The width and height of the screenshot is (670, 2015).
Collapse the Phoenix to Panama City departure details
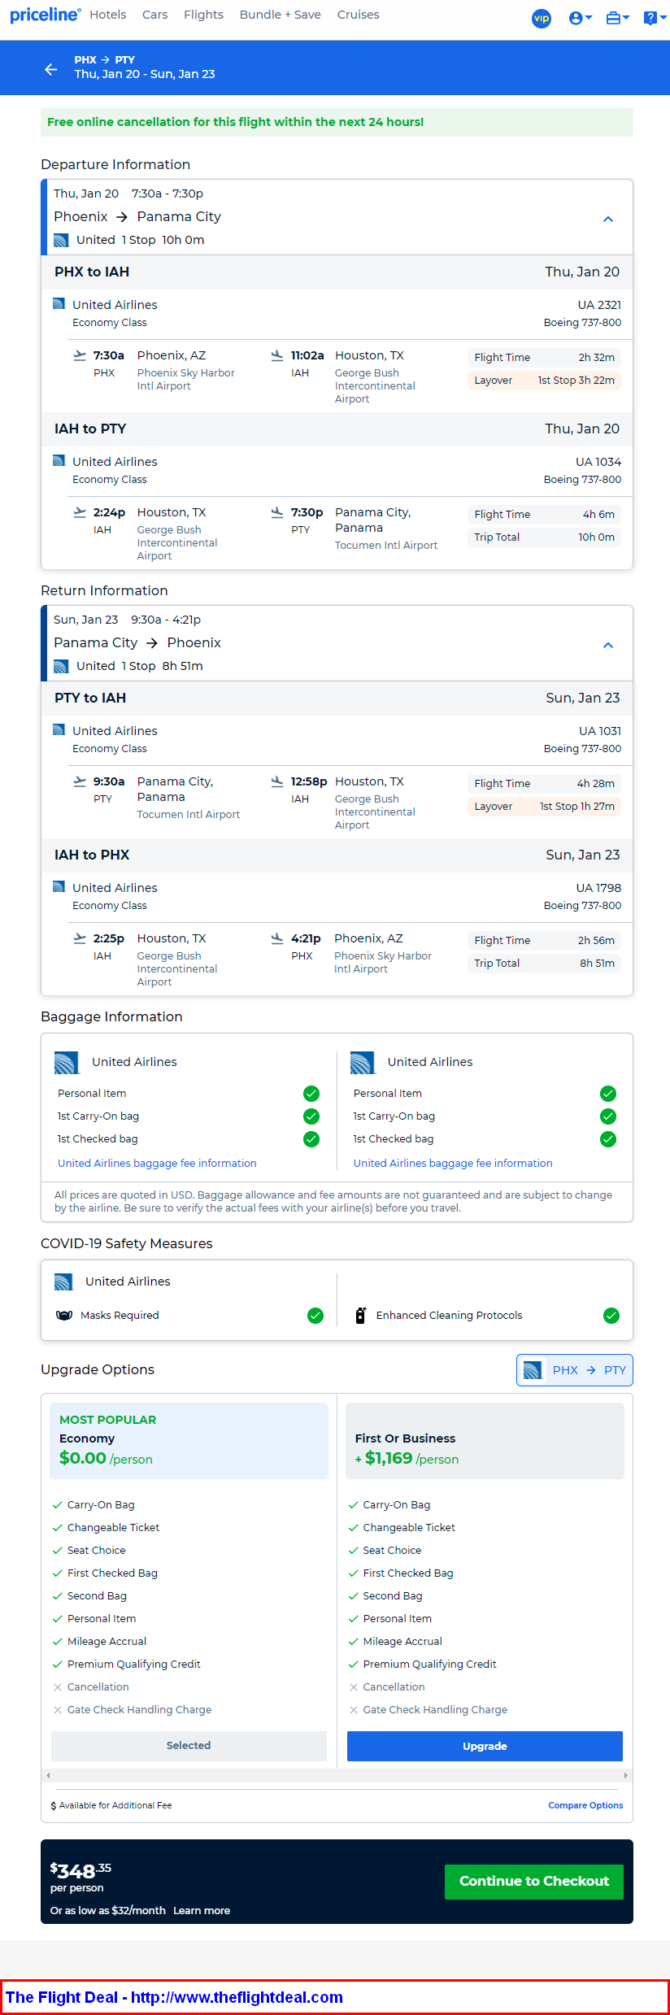coord(608,219)
